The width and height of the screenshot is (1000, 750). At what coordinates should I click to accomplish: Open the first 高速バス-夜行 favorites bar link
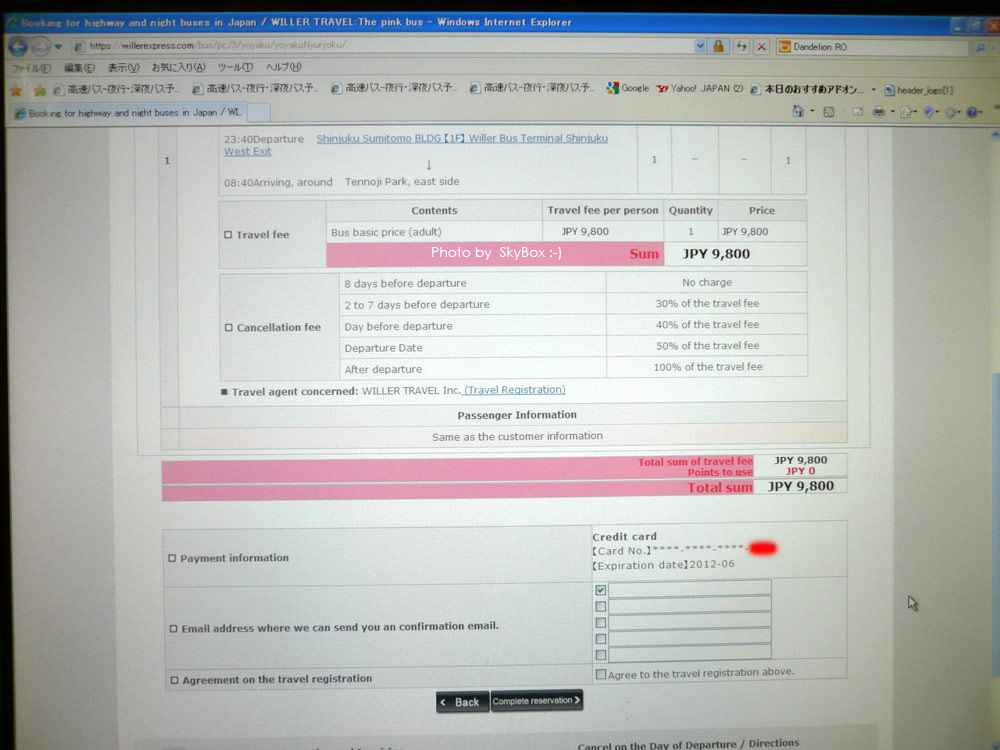tap(117, 89)
